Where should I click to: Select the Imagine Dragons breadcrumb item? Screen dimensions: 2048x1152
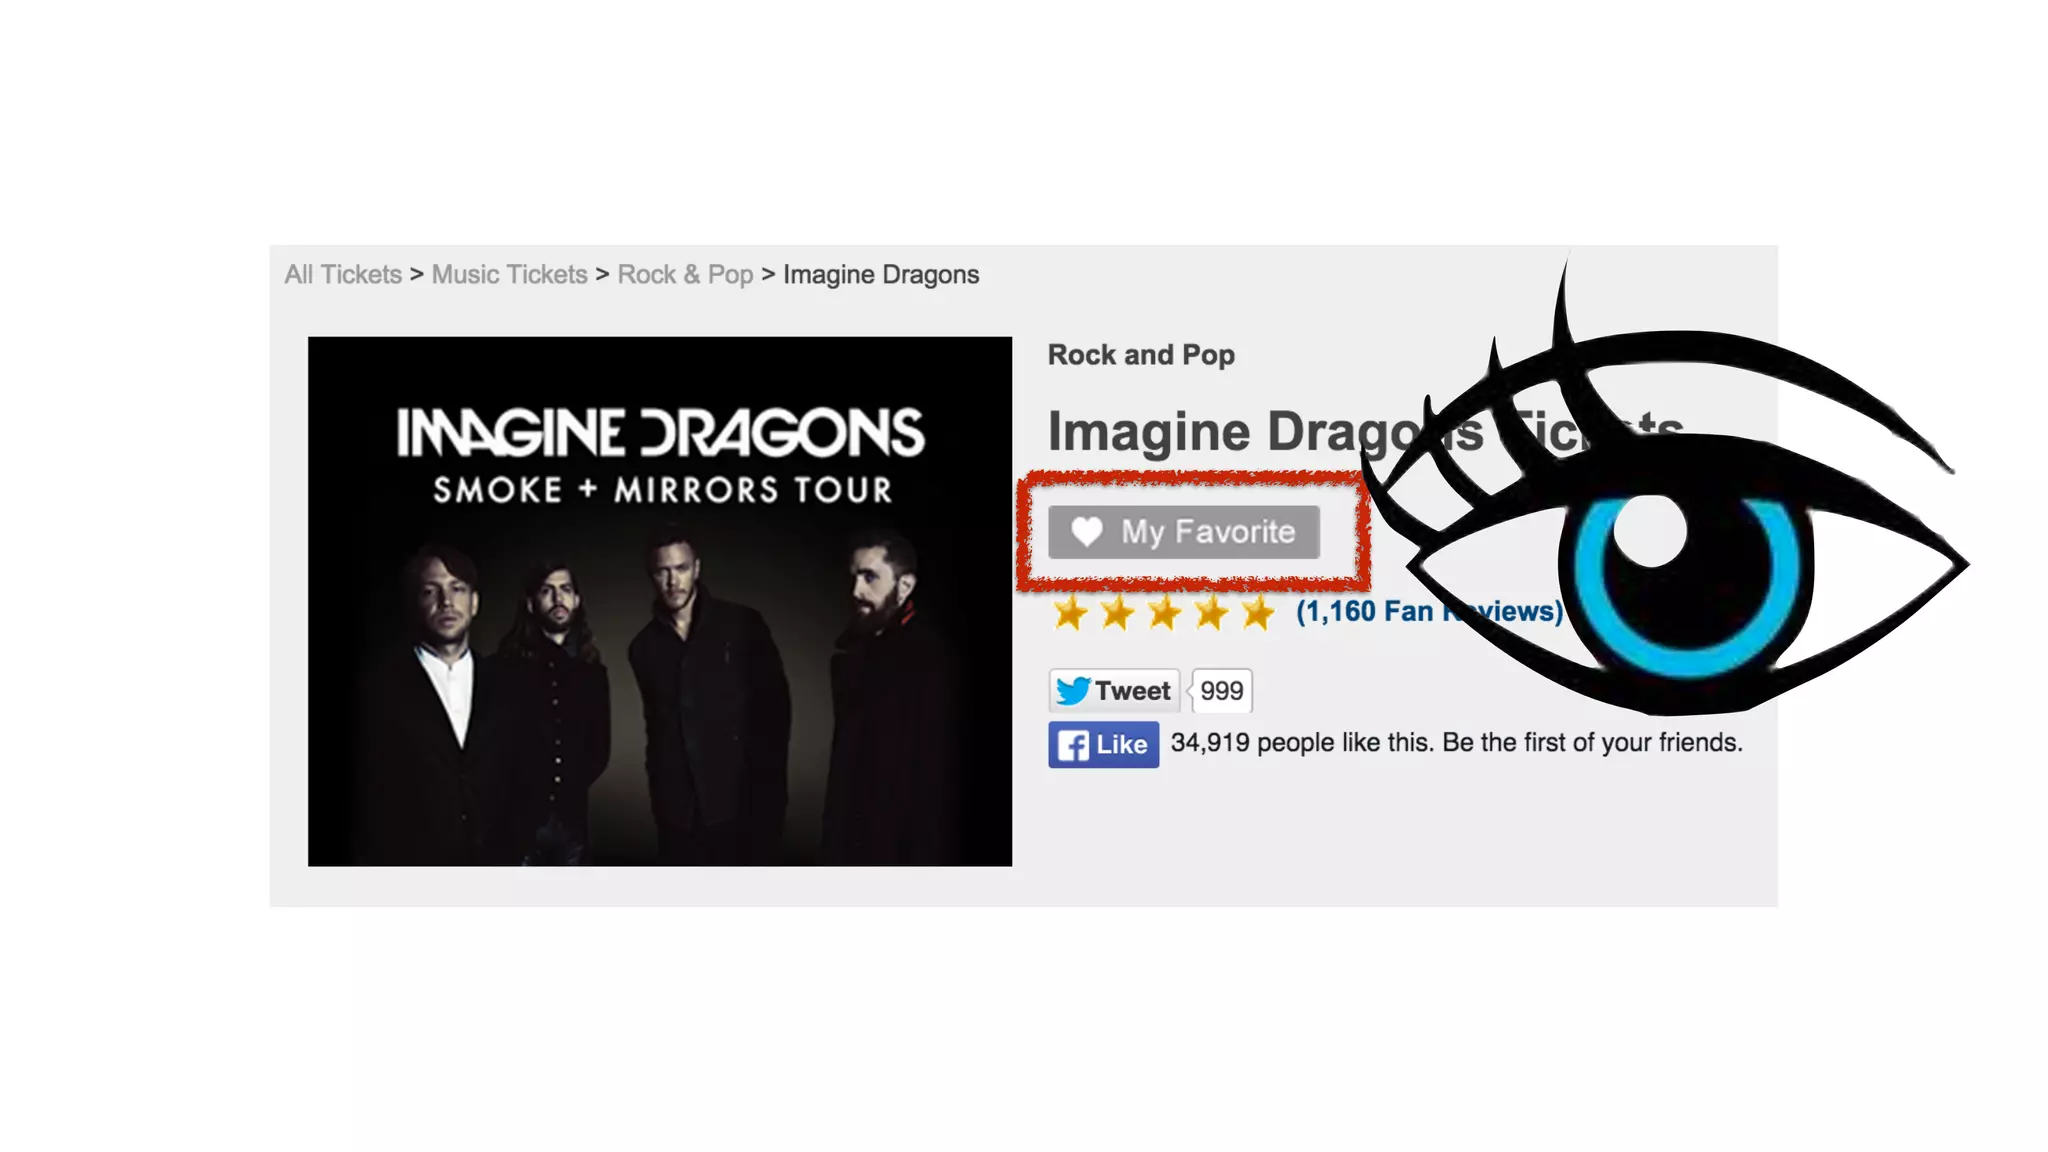click(881, 275)
